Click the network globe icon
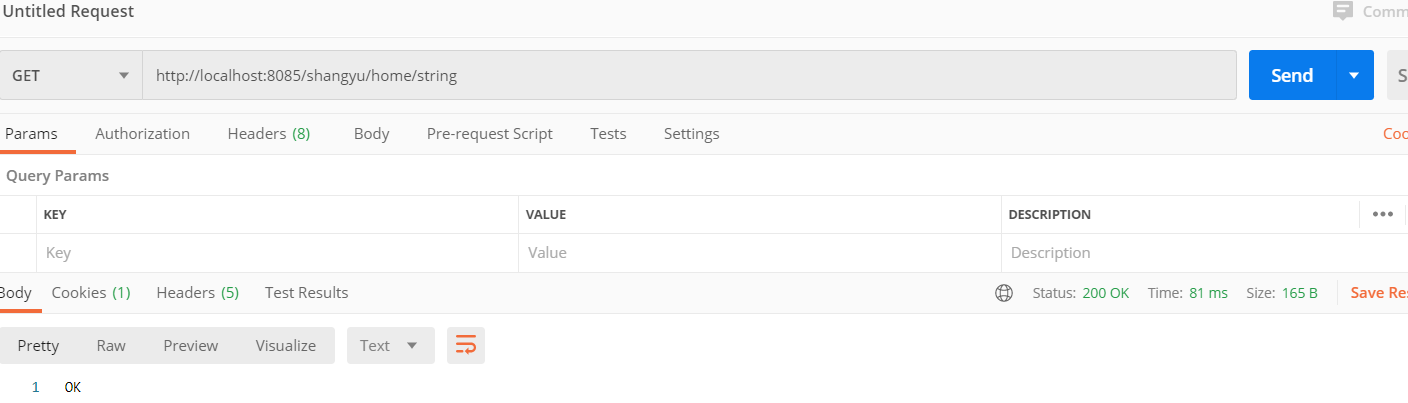Screen dimensions: 1408x403 [1004, 293]
